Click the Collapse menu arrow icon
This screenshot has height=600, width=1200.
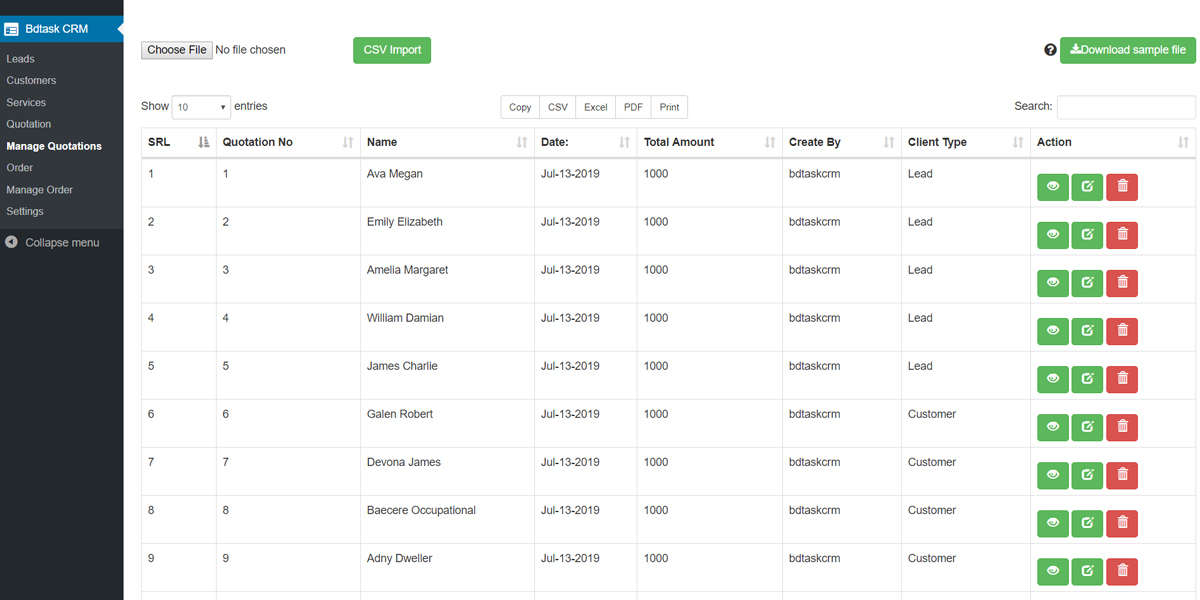[12, 242]
